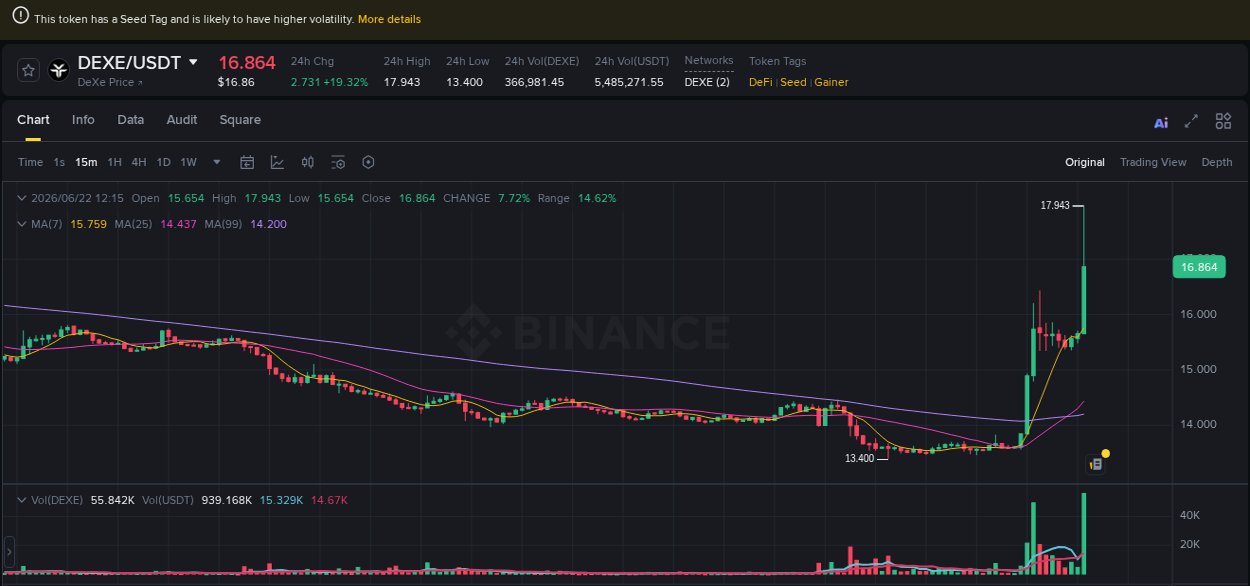Click the Range 14.62% value
The image size is (1250, 586).
point(597,198)
